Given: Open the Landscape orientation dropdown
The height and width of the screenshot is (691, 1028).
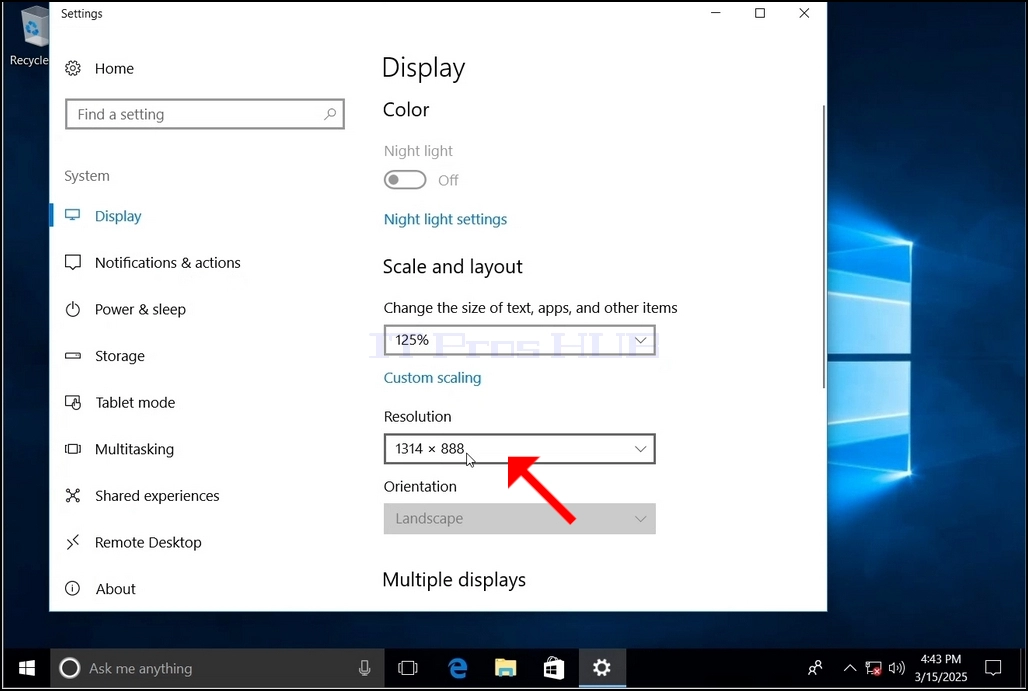Looking at the screenshot, I should click(x=519, y=519).
